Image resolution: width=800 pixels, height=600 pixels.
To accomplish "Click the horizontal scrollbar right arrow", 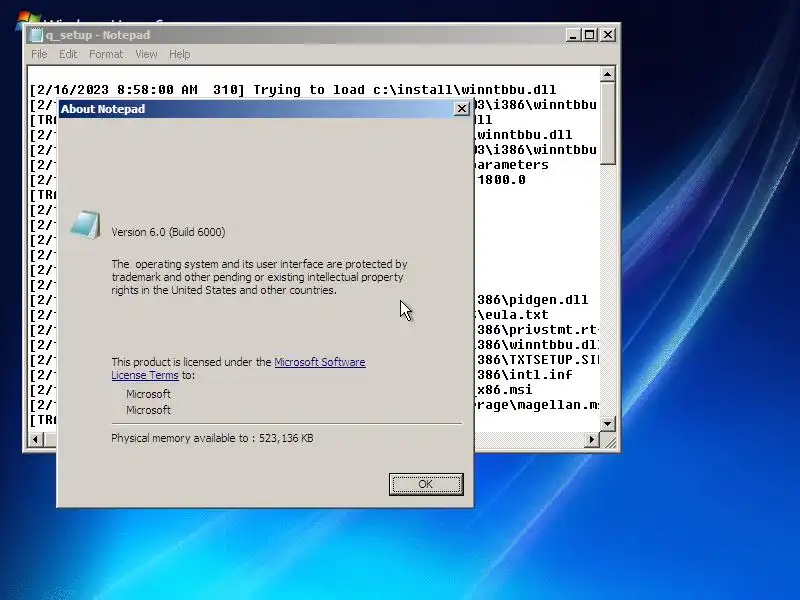I will (x=592, y=439).
